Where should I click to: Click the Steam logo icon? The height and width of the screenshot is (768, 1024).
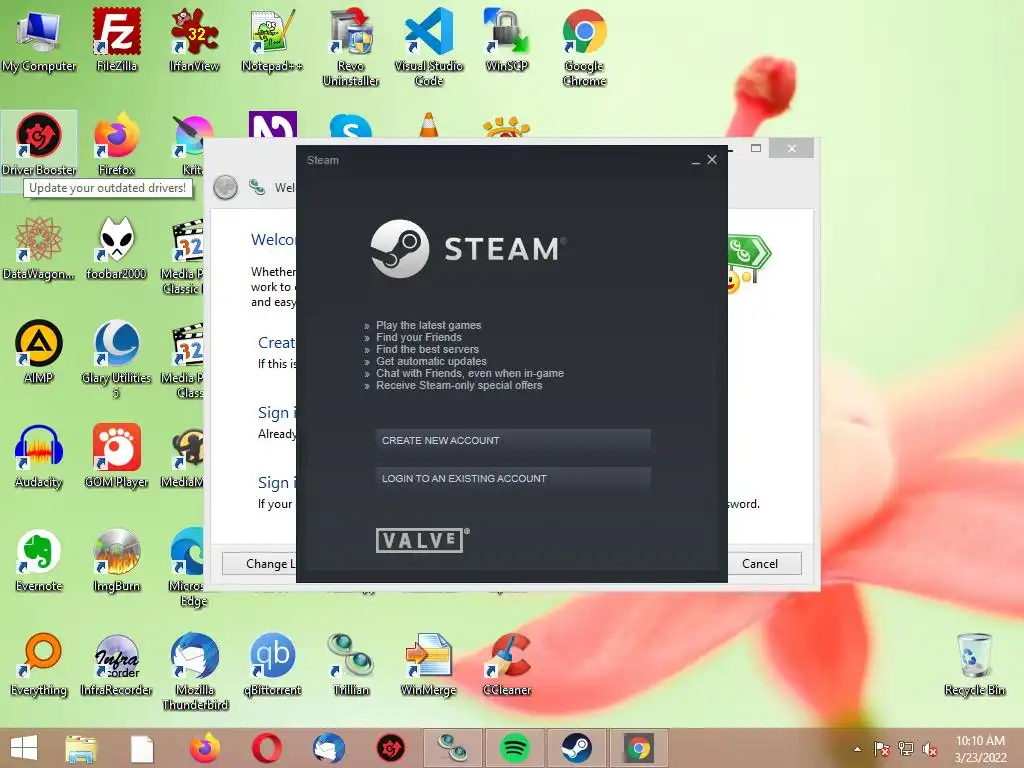click(x=400, y=249)
